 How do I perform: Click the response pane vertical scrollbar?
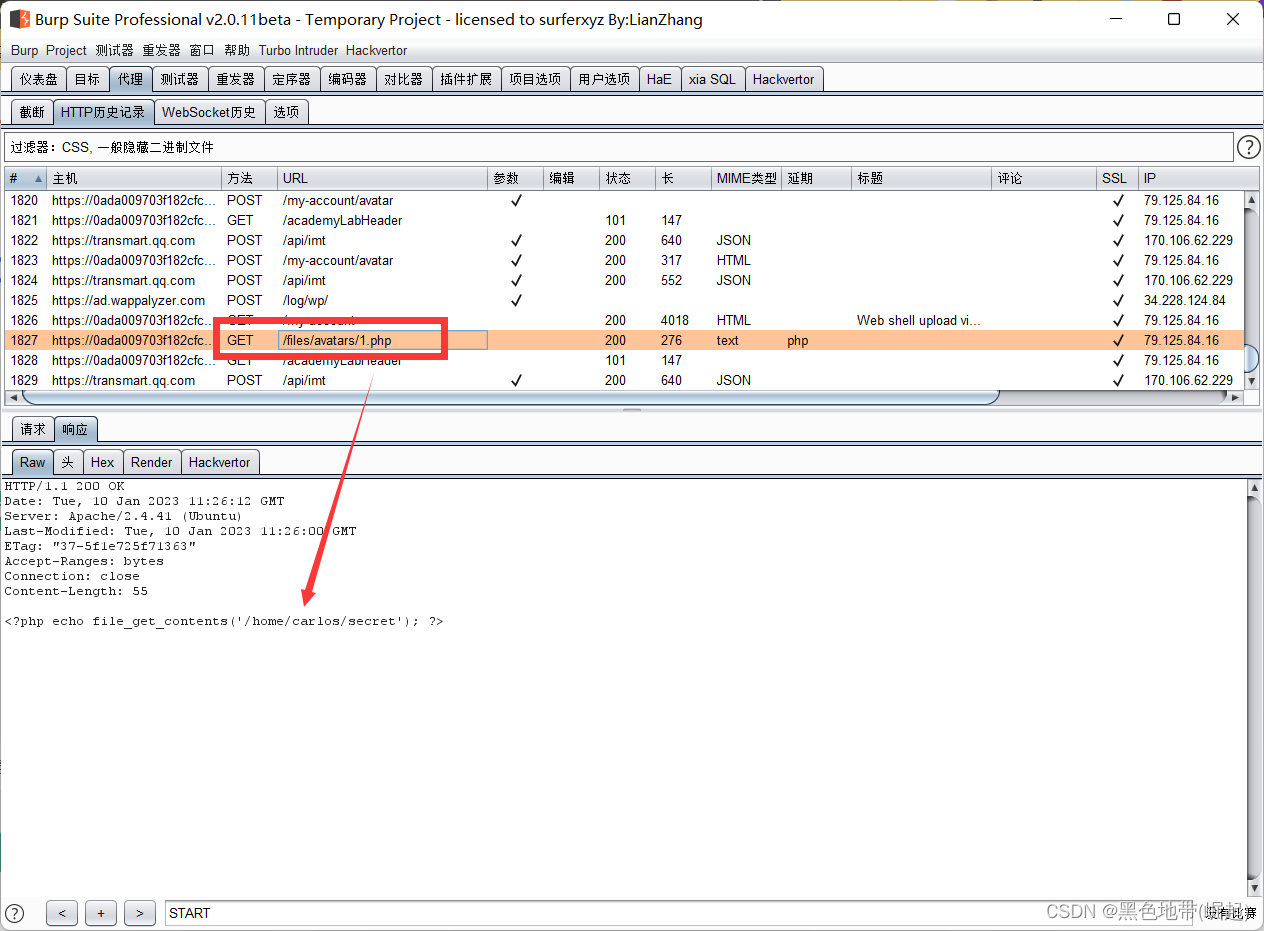click(x=1255, y=688)
